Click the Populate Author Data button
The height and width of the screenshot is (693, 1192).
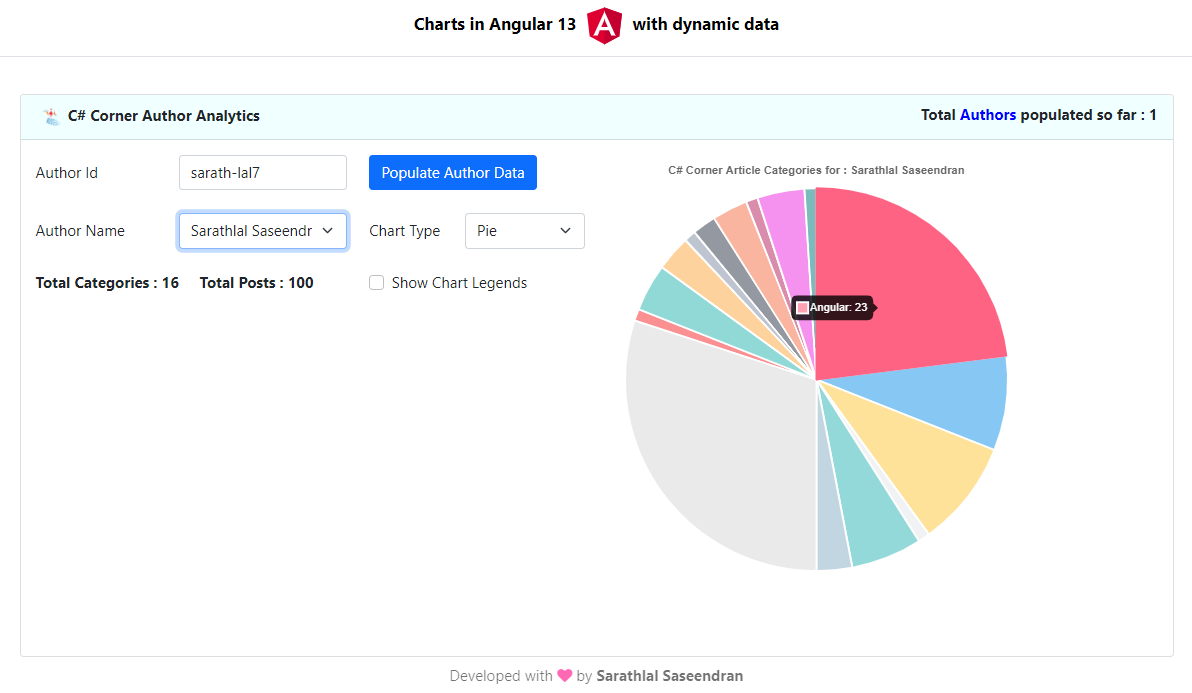coord(452,172)
